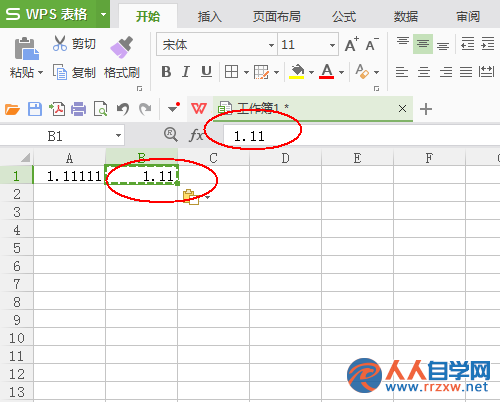Apply red font color
500x402 pixels.
[327, 71]
